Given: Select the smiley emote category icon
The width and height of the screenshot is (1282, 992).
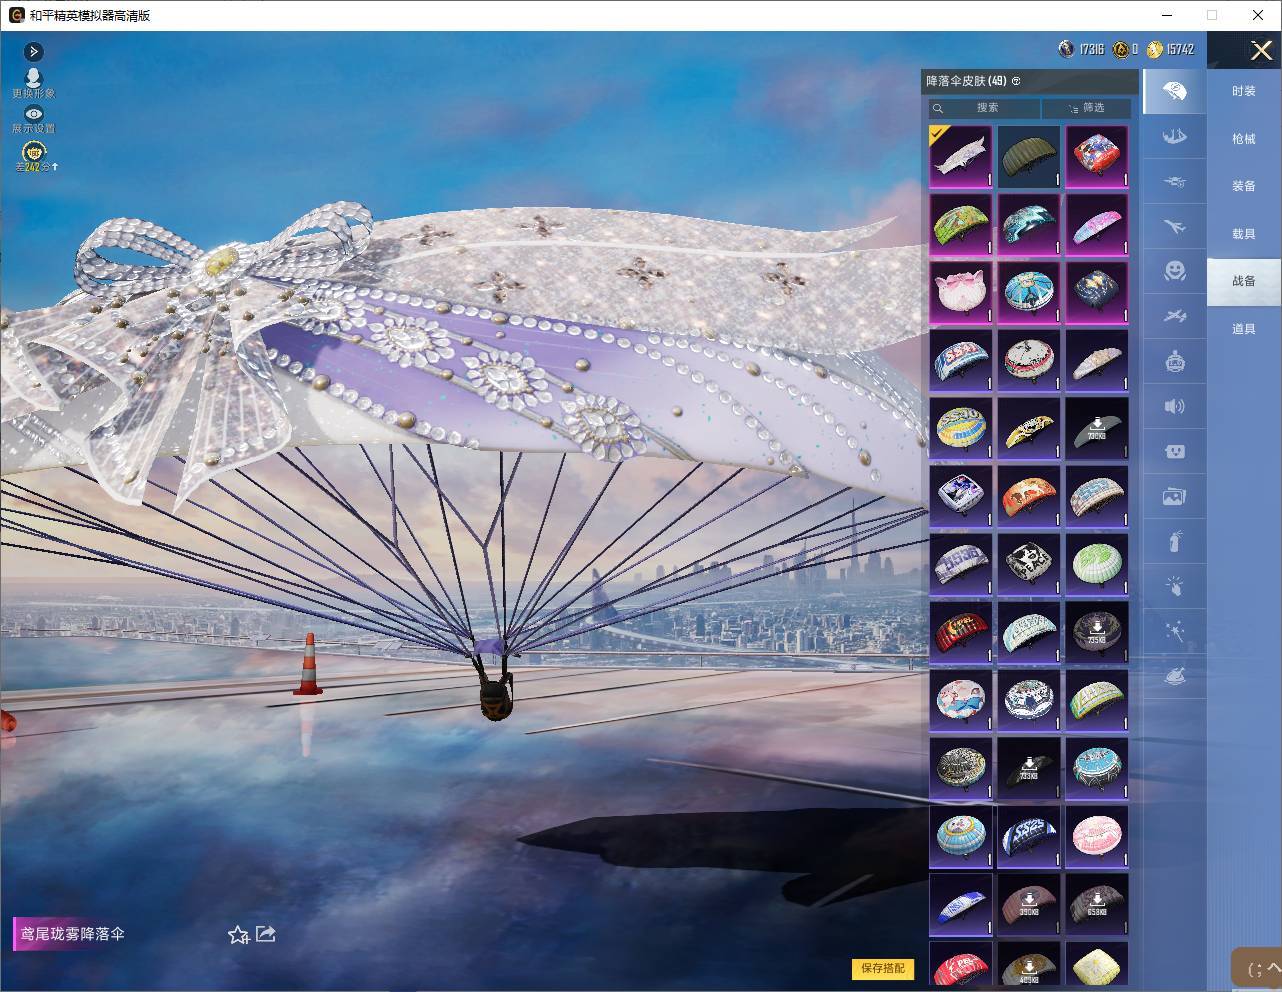Looking at the screenshot, I should click(1175, 271).
